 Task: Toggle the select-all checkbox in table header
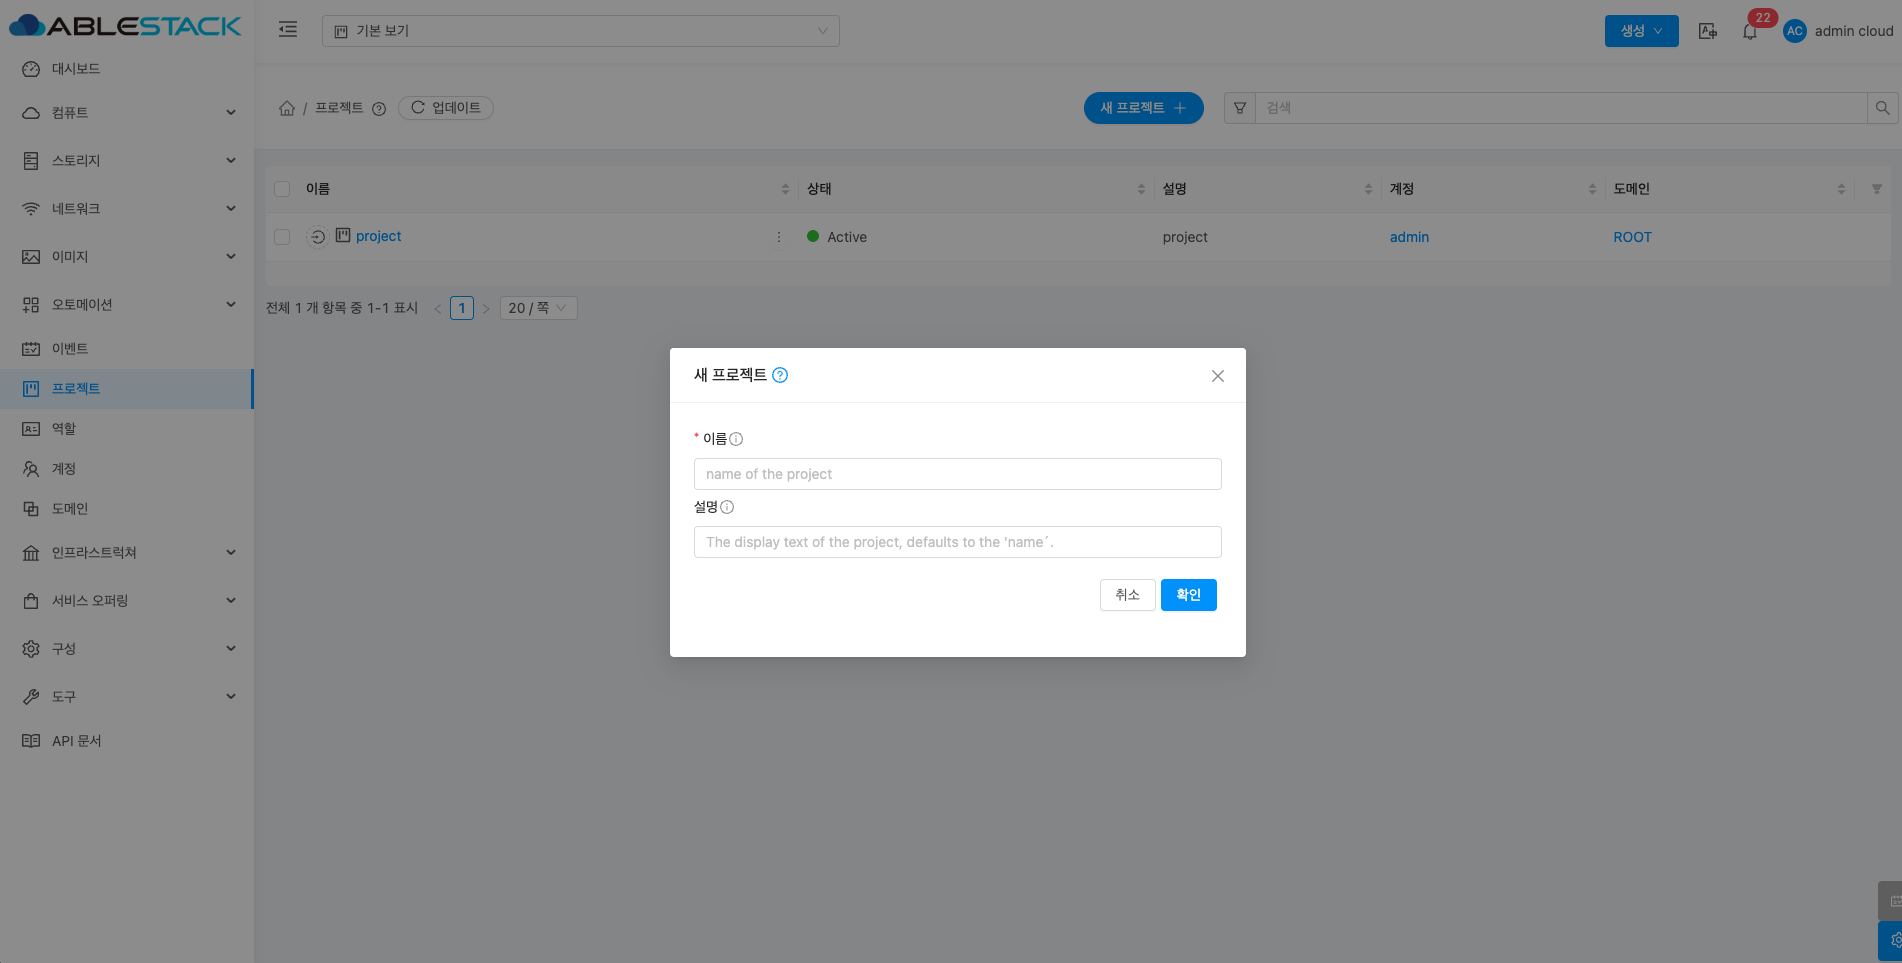(282, 189)
